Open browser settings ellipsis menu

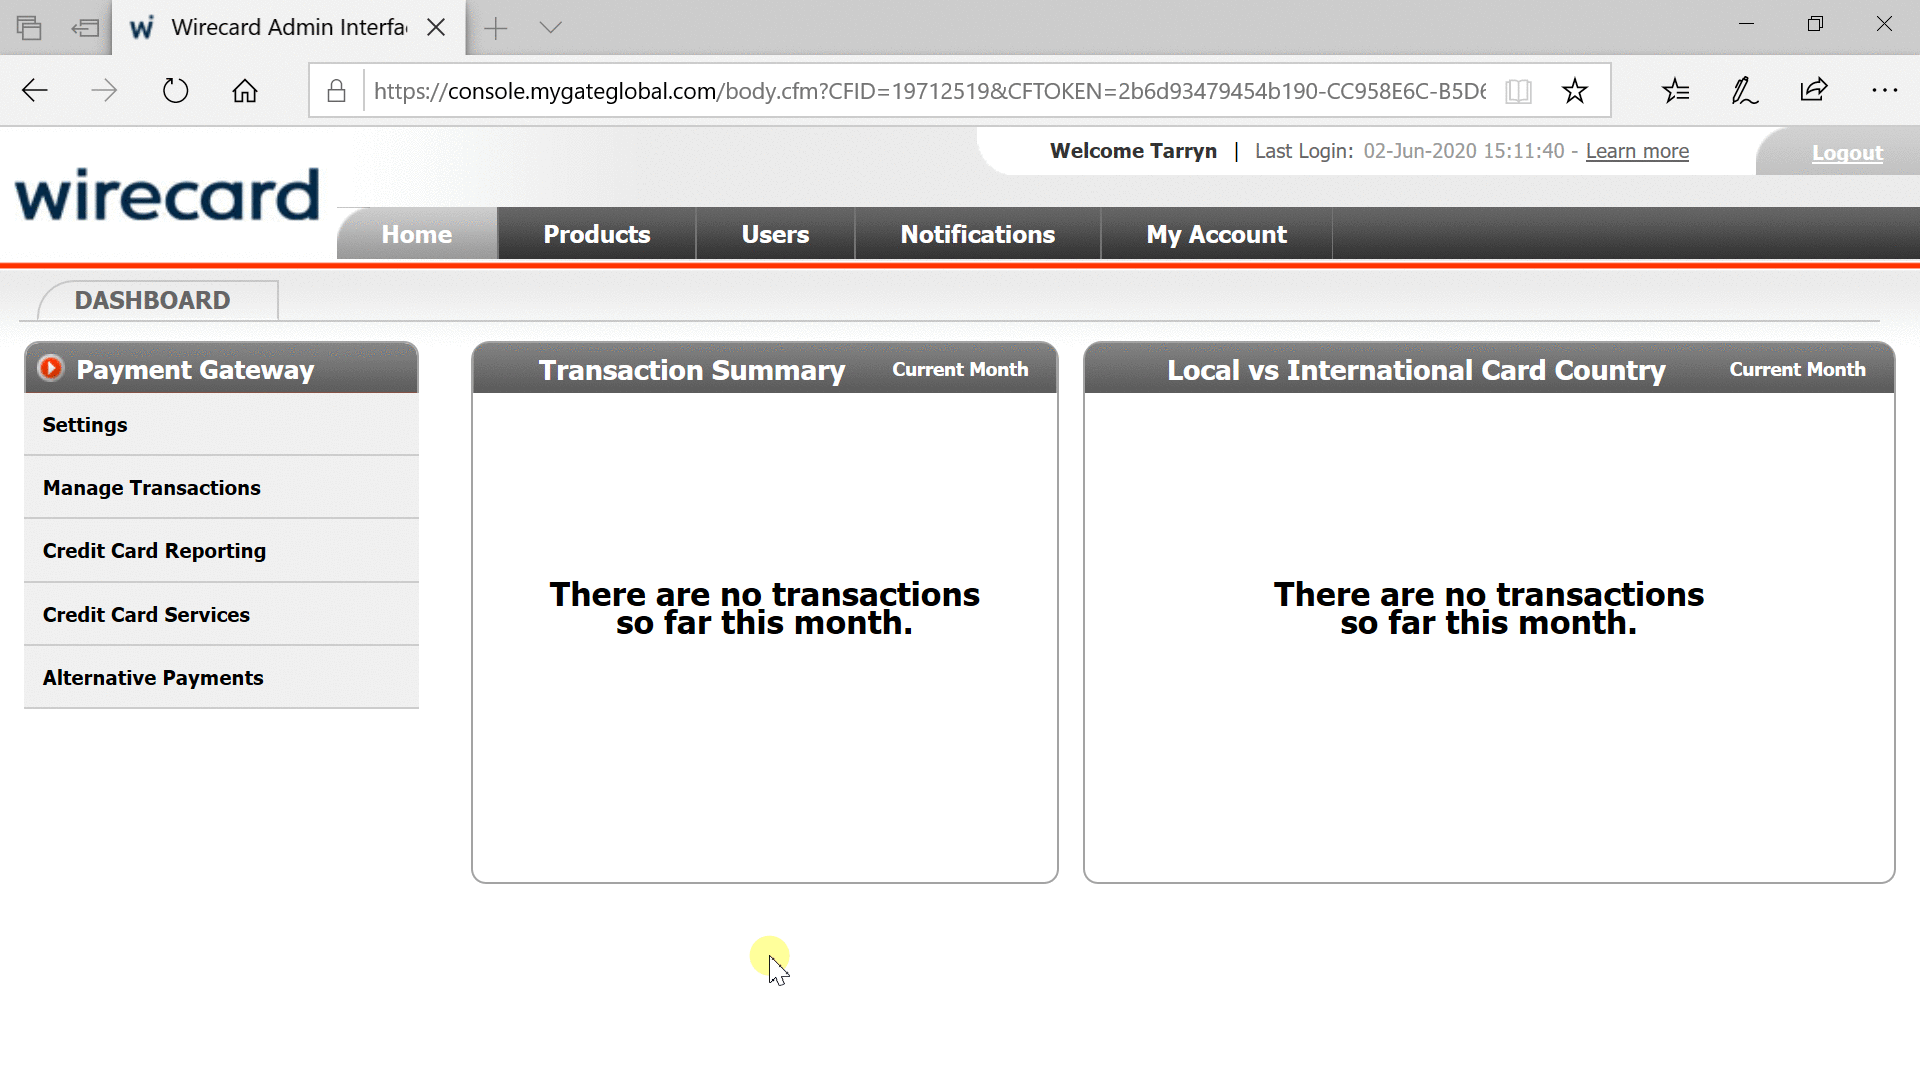click(1884, 91)
